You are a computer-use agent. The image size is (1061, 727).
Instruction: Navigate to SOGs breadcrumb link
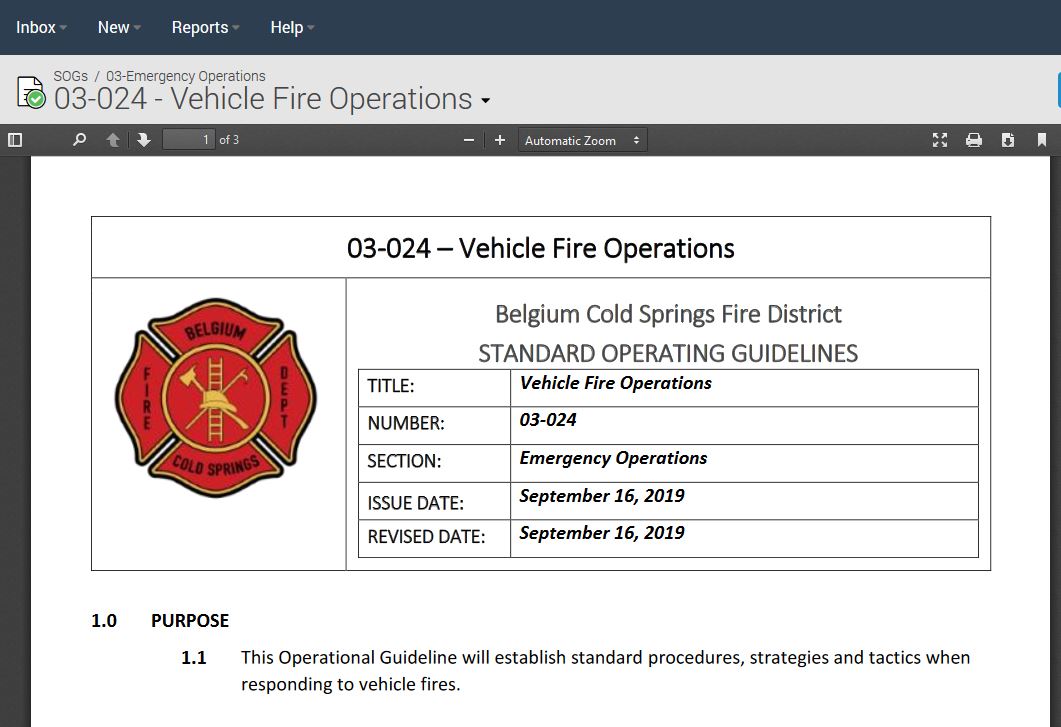pyautogui.click(x=71, y=76)
